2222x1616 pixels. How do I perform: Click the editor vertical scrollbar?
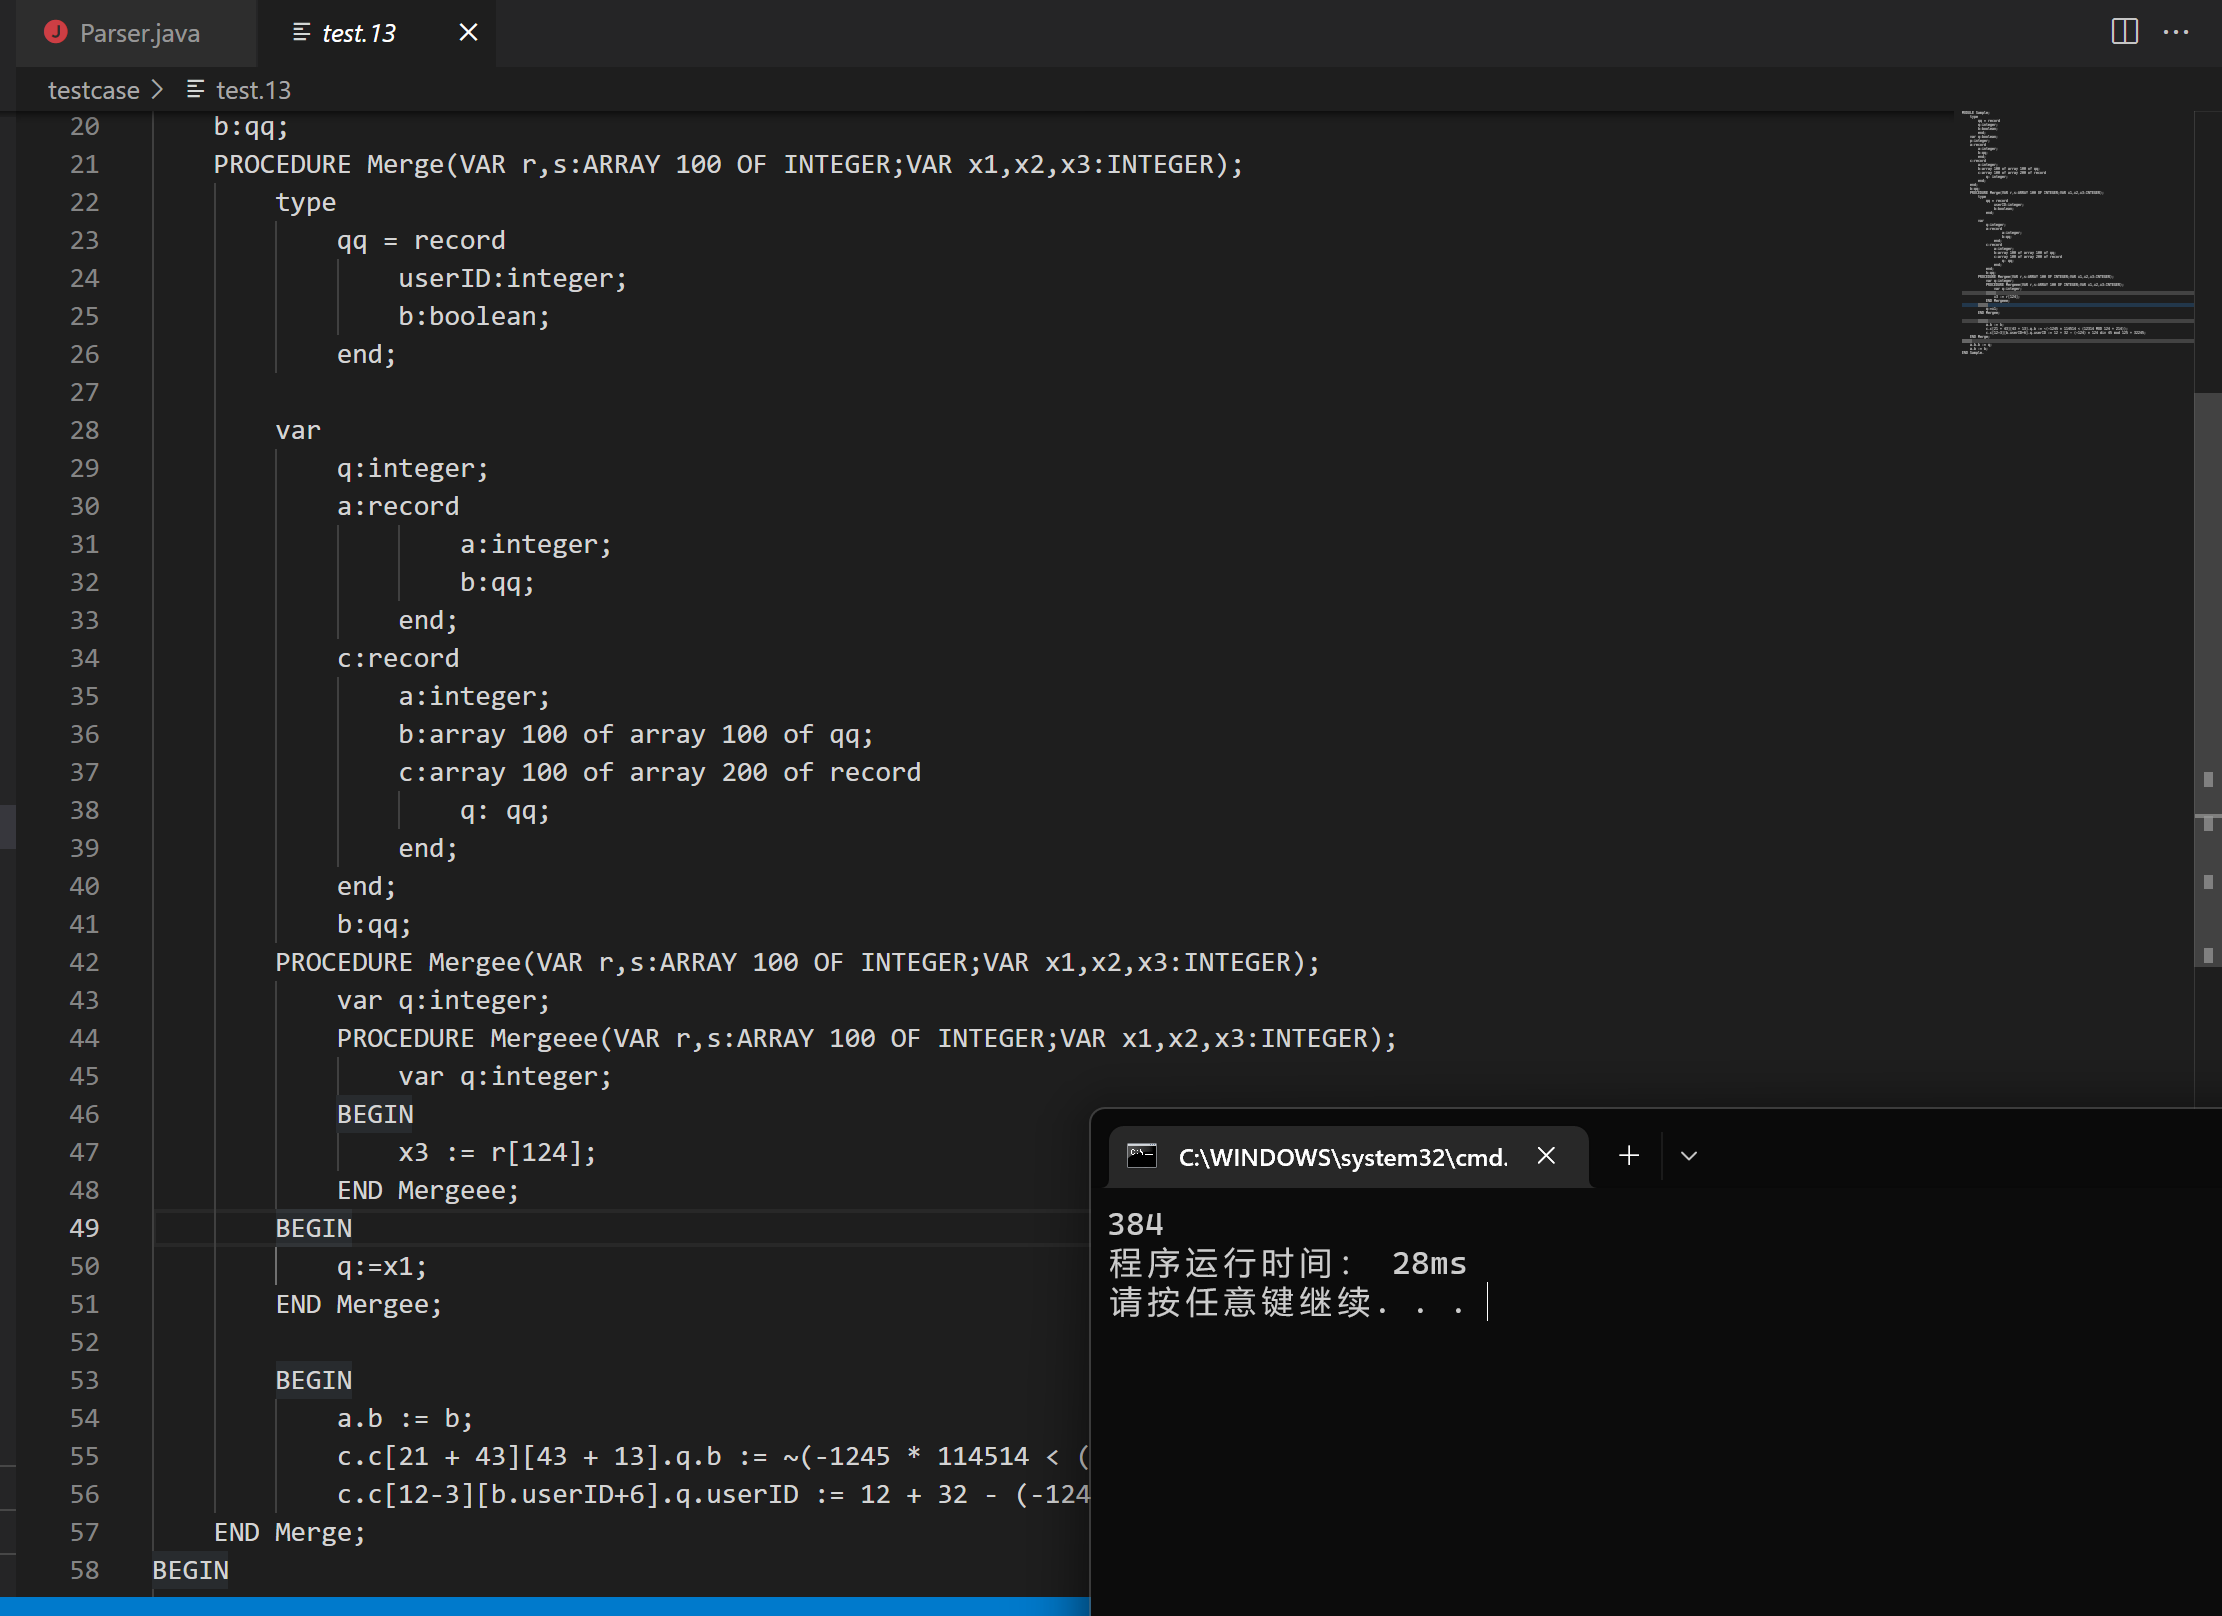(2208, 680)
